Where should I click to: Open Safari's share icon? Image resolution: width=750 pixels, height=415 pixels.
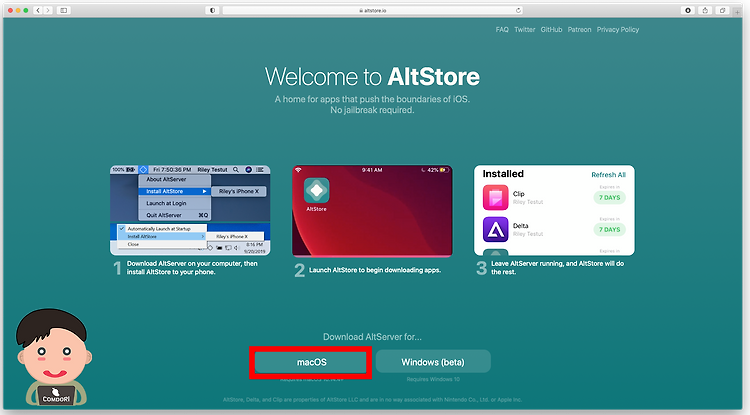pyautogui.click(x=705, y=10)
